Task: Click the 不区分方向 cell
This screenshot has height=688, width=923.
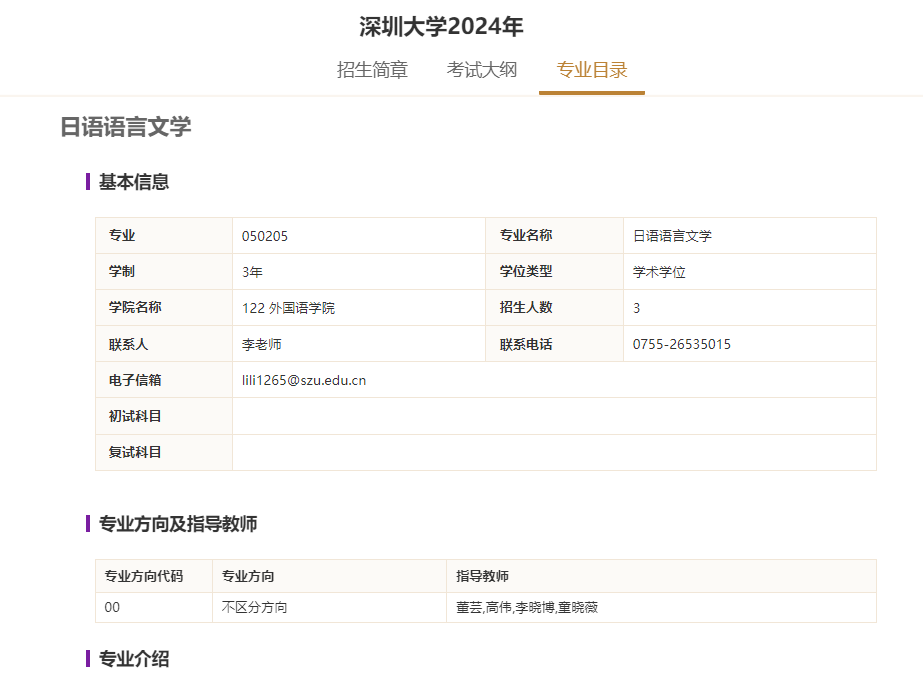Action: pos(329,607)
